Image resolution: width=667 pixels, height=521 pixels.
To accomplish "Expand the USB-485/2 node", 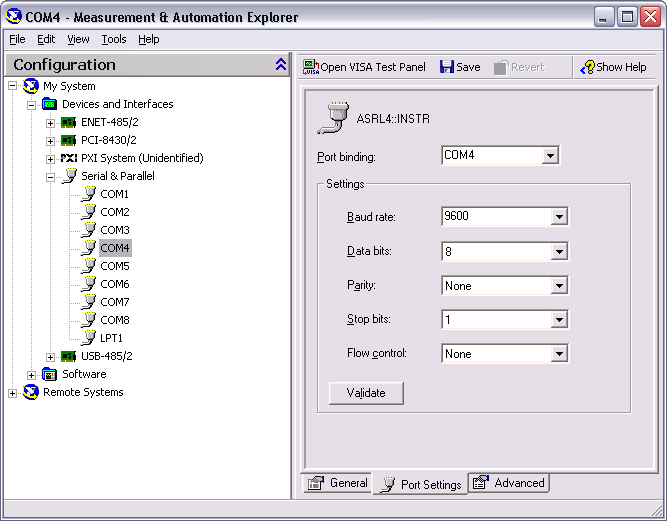I will (50, 357).
